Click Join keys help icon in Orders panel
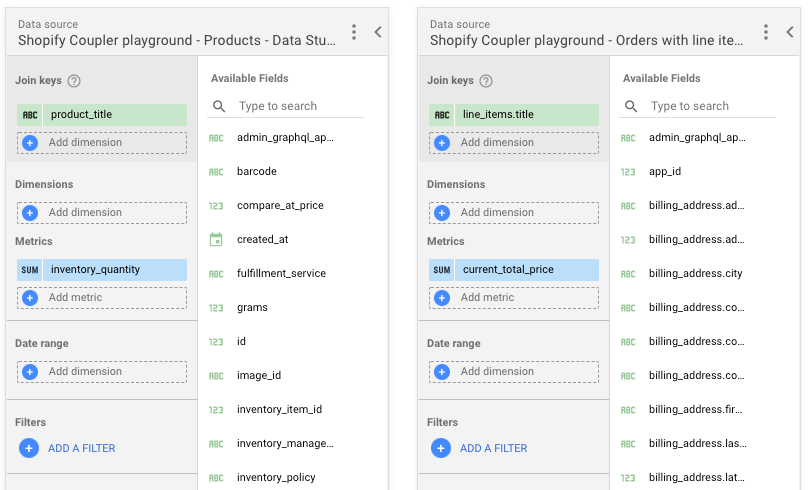The width and height of the screenshot is (811, 490). pyautogui.click(x=486, y=81)
